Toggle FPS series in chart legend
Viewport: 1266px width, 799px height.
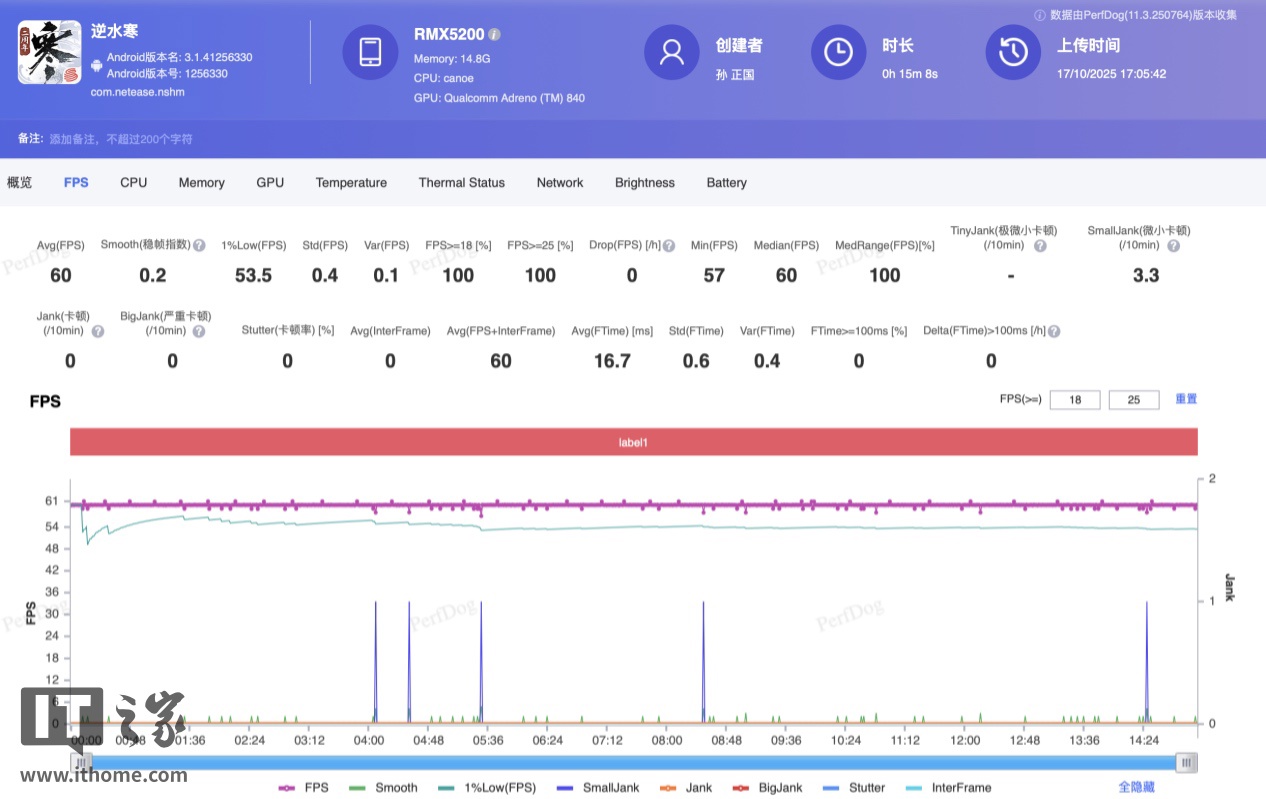[304, 788]
